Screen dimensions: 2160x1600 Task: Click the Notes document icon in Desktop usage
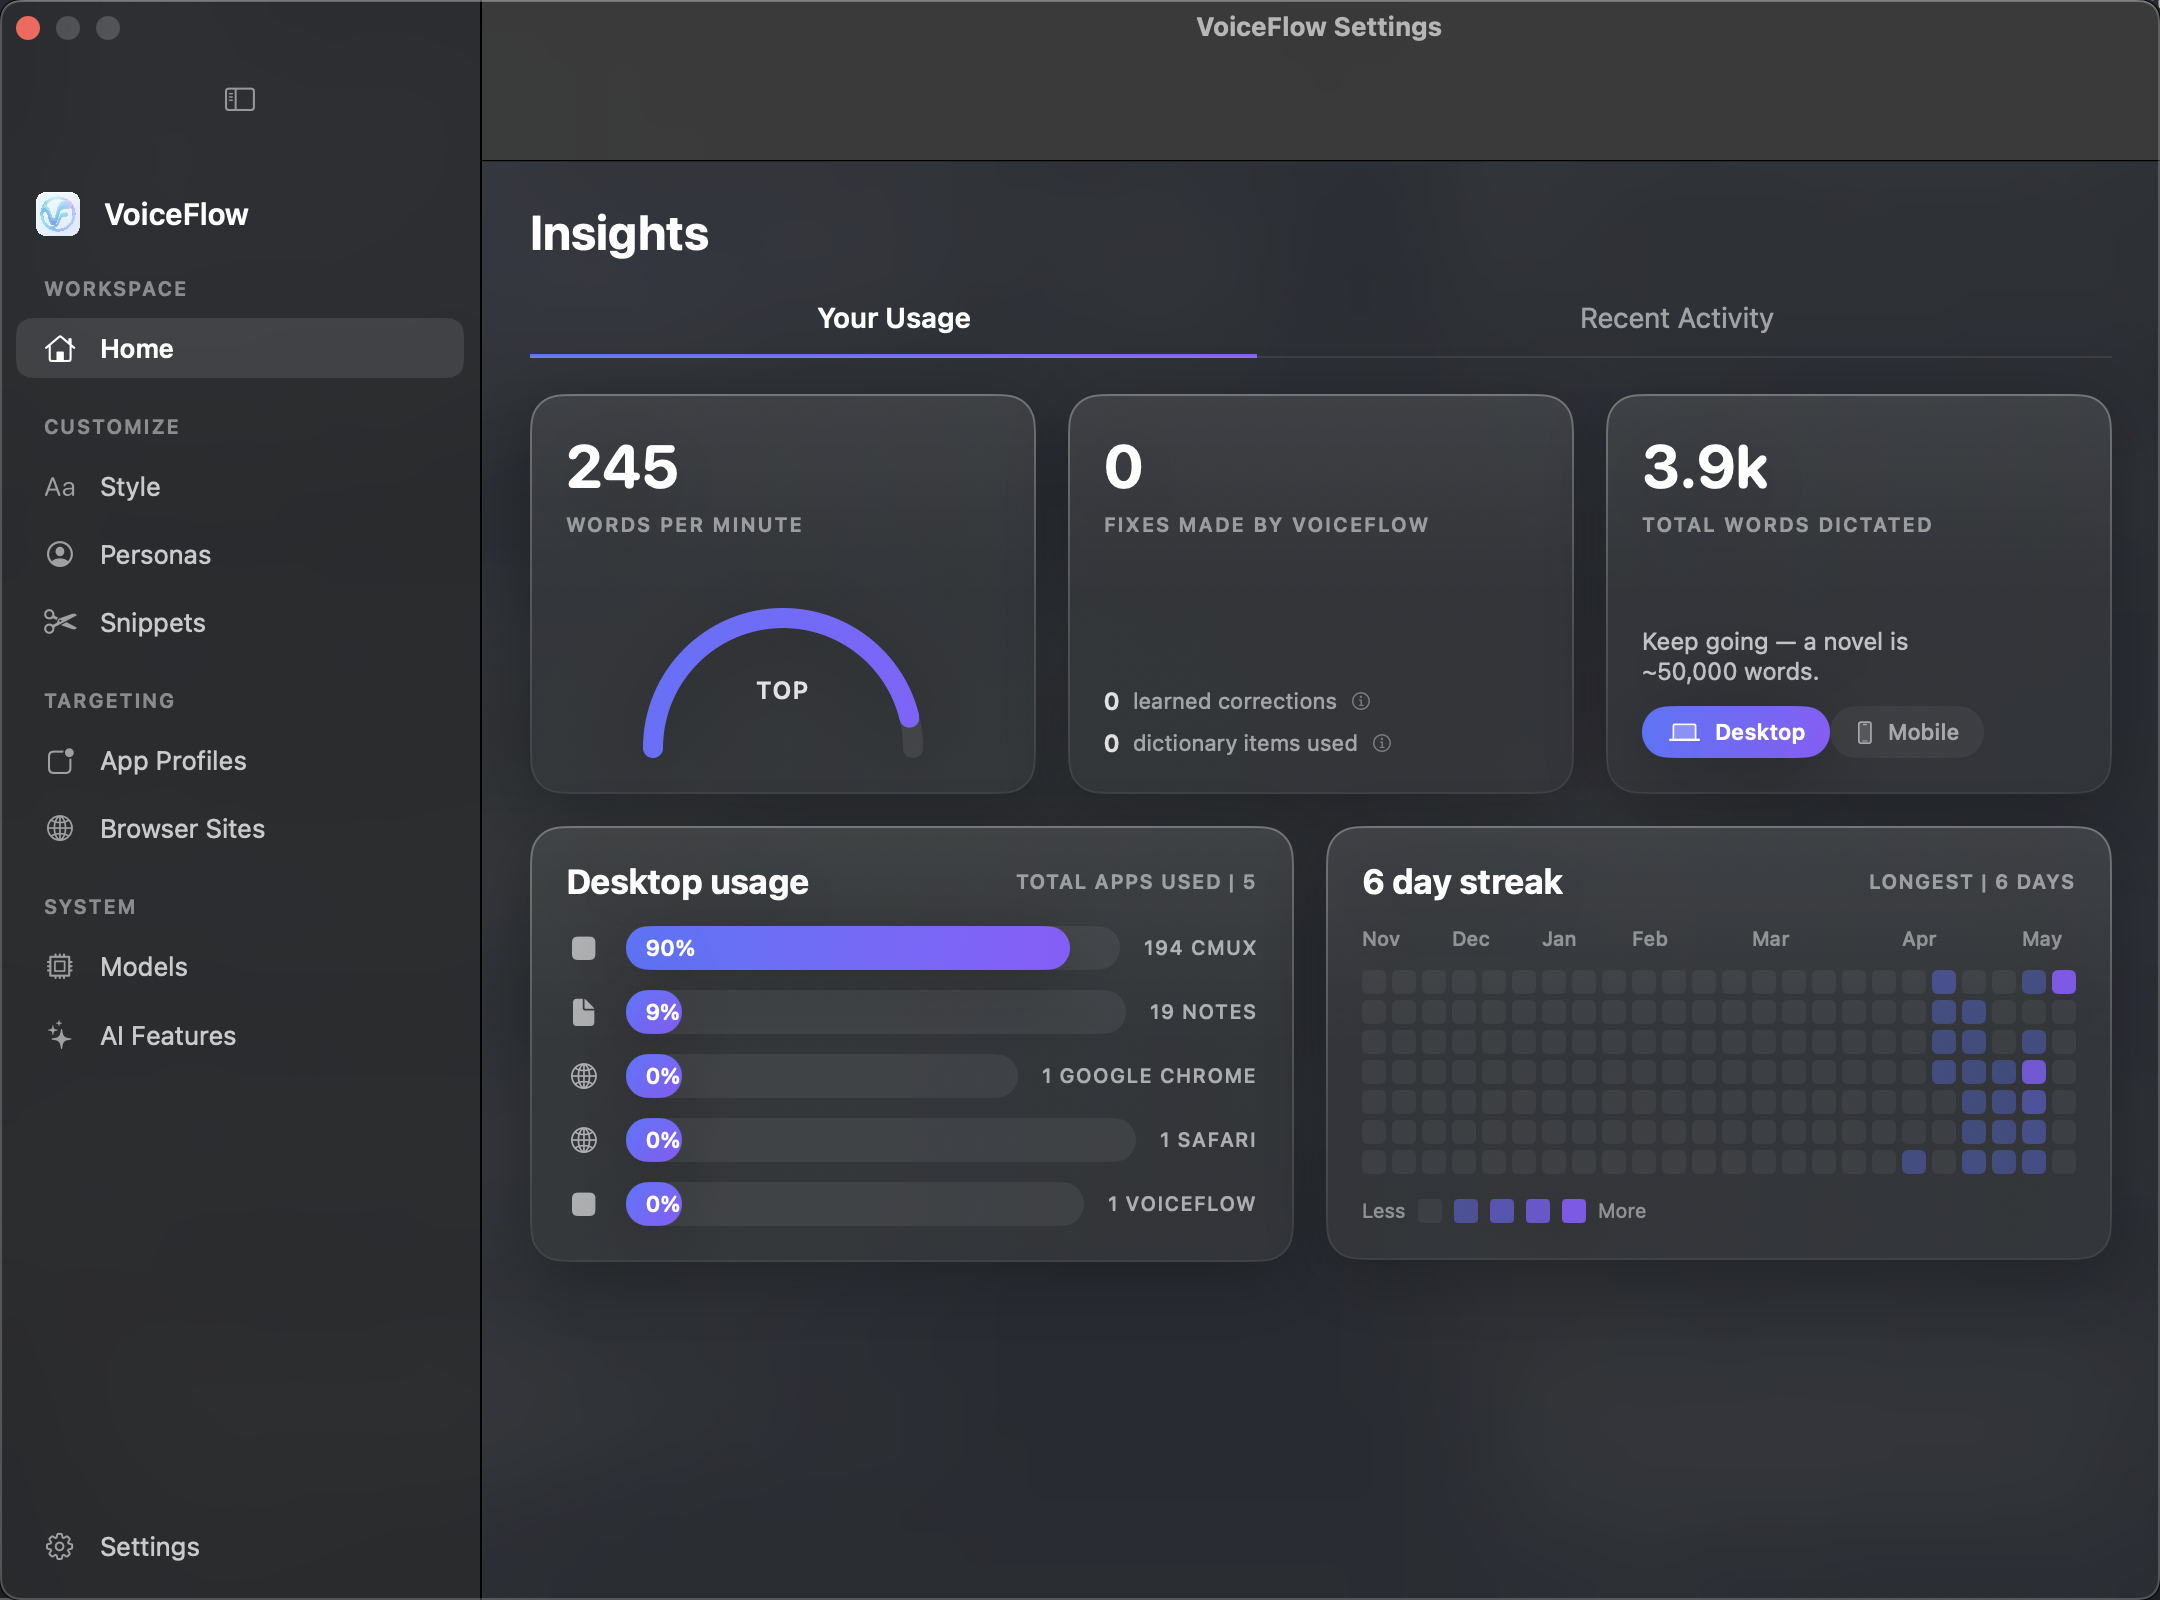pos(584,1012)
